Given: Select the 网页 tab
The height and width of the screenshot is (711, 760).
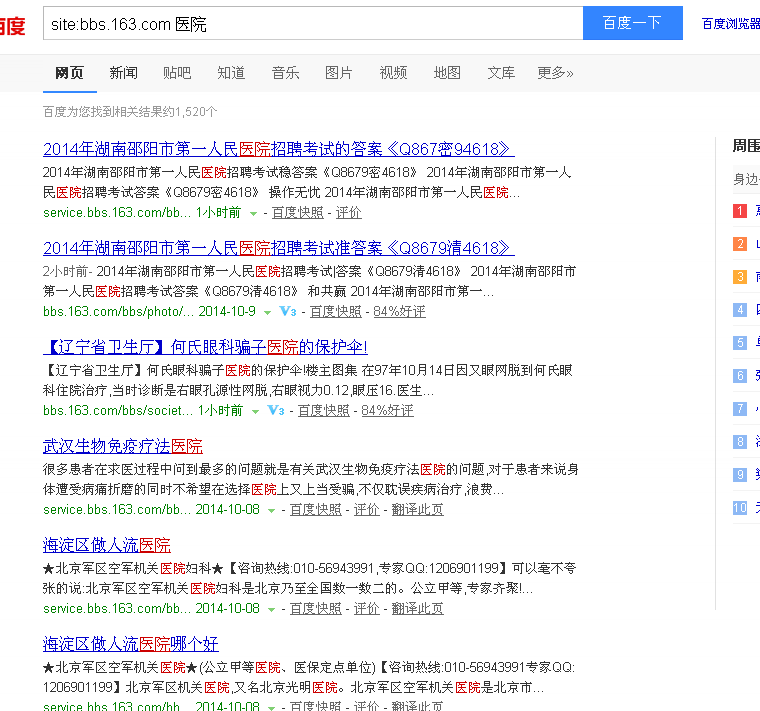Looking at the screenshot, I should (x=69, y=73).
